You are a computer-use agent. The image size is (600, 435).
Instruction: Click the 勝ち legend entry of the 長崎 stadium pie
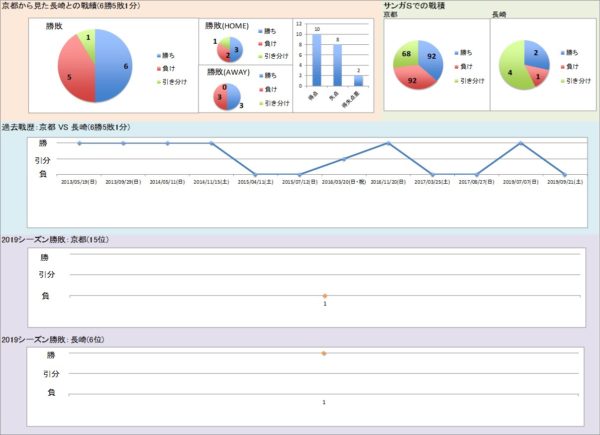tap(570, 52)
